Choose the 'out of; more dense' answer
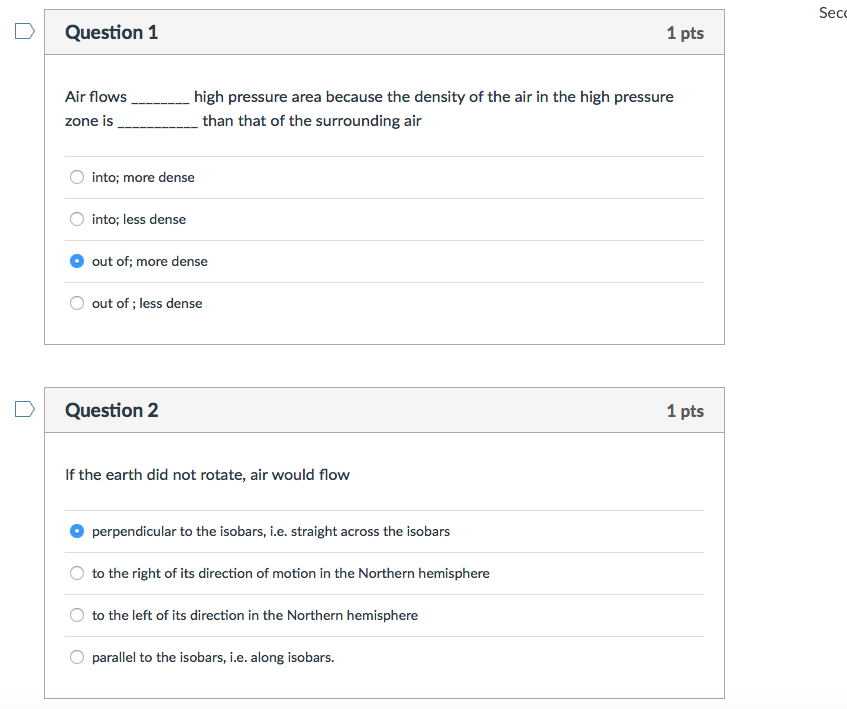Viewport: 847px width, 709px height. [x=77, y=261]
